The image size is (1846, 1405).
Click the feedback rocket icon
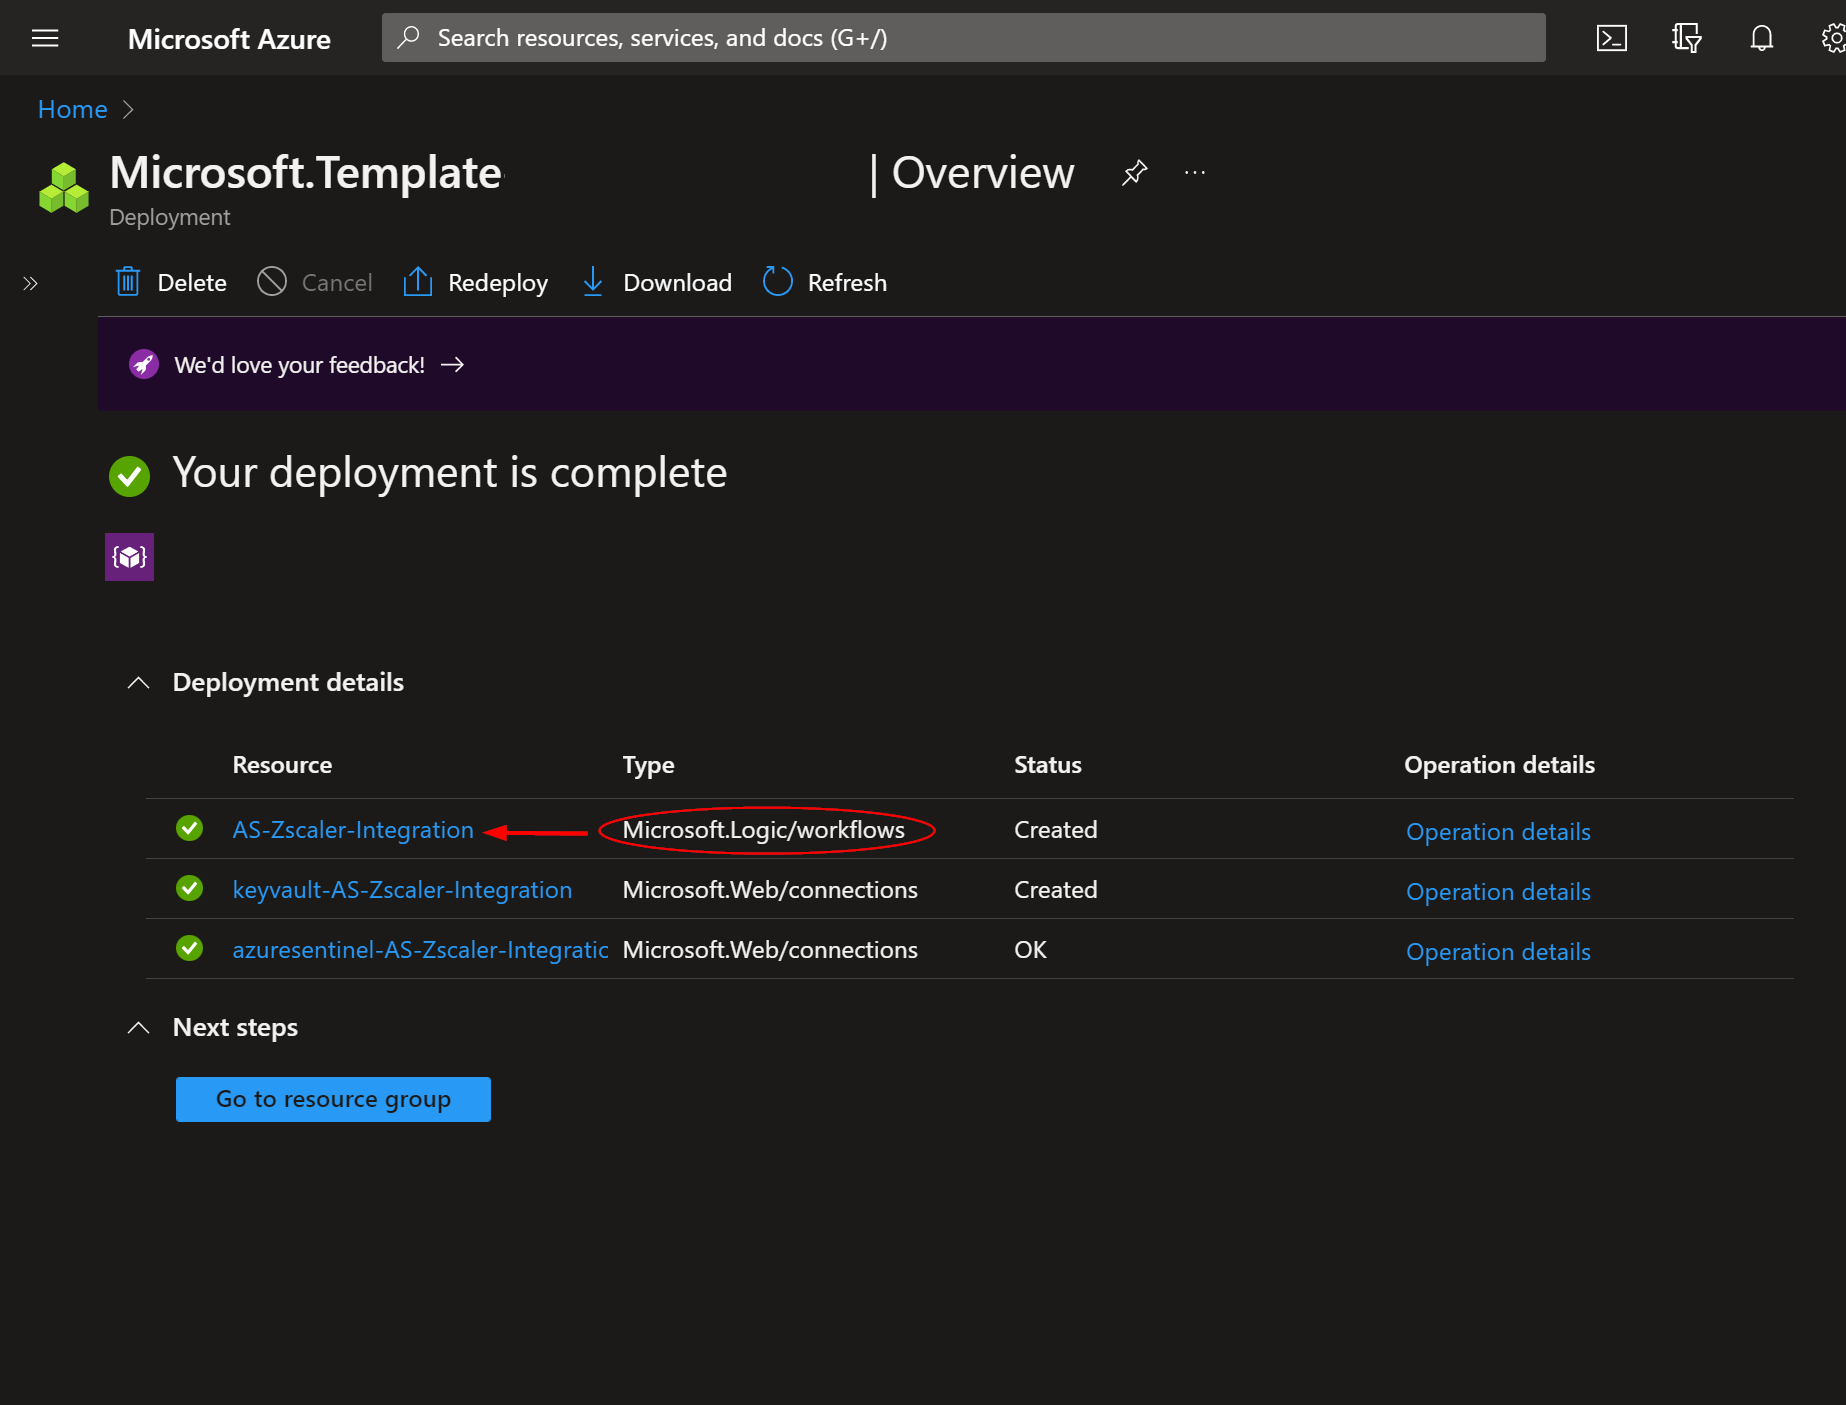coord(144,365)
